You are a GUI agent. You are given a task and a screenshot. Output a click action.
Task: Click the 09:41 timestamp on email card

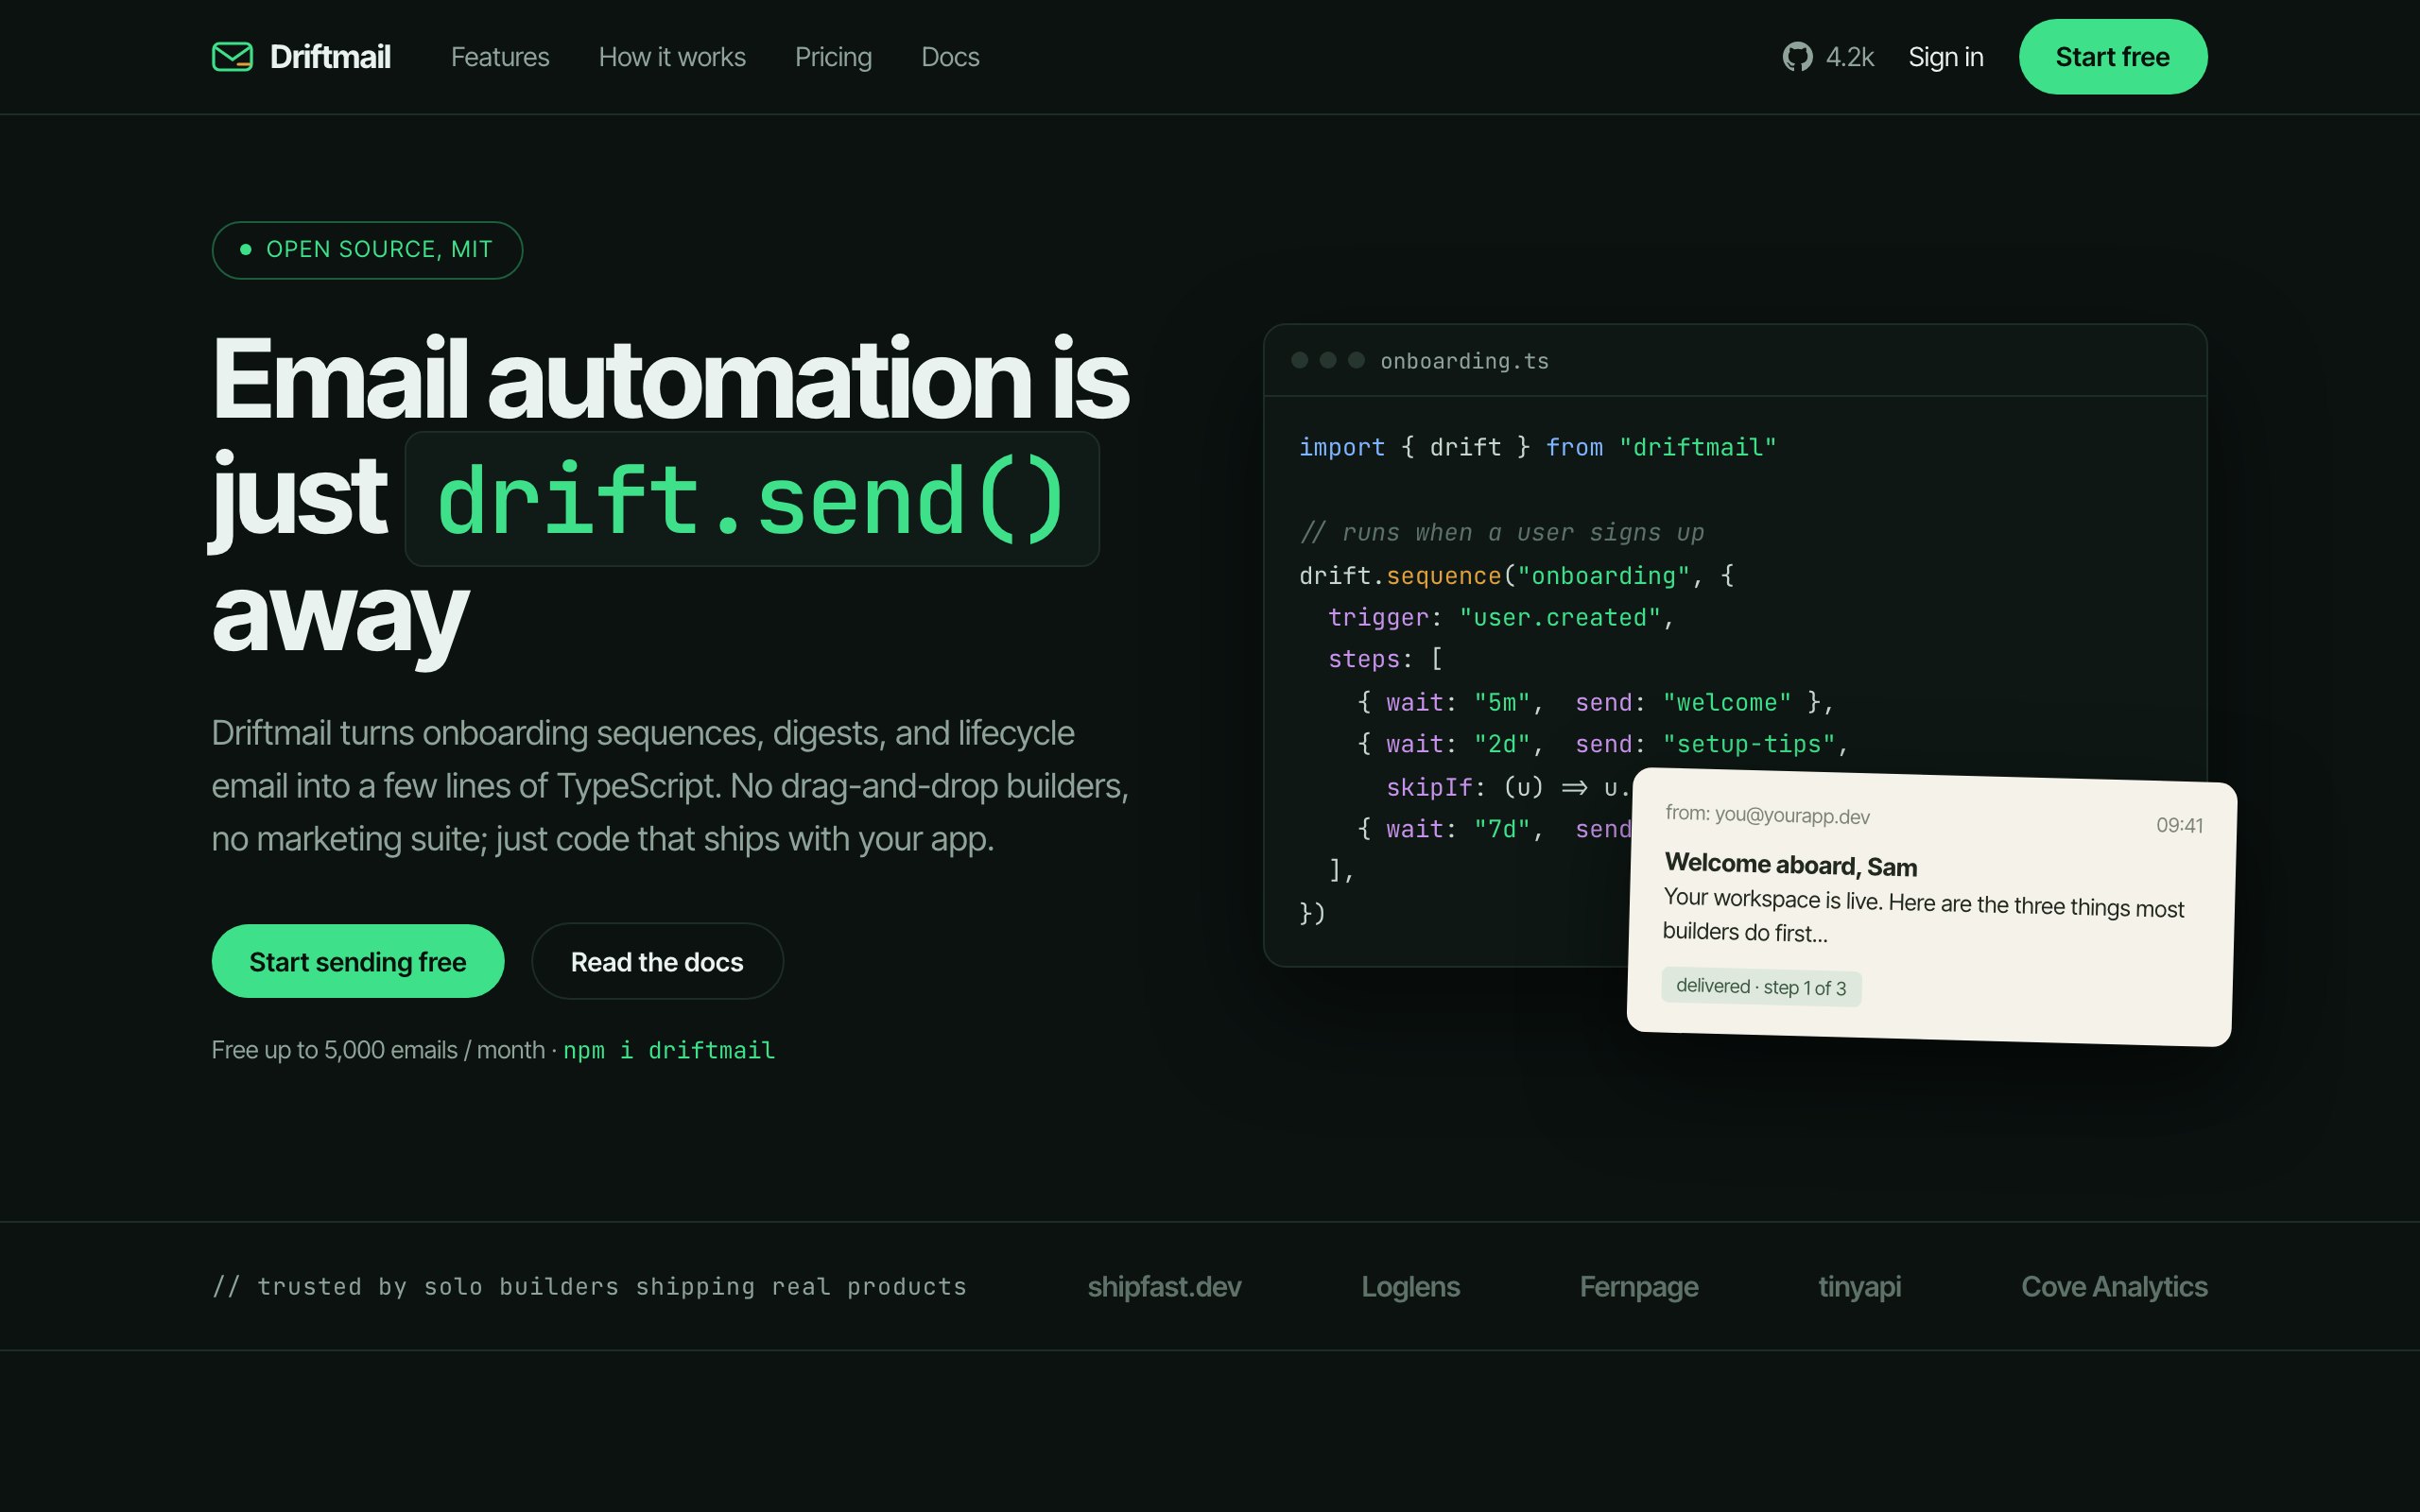point(2179,825)
